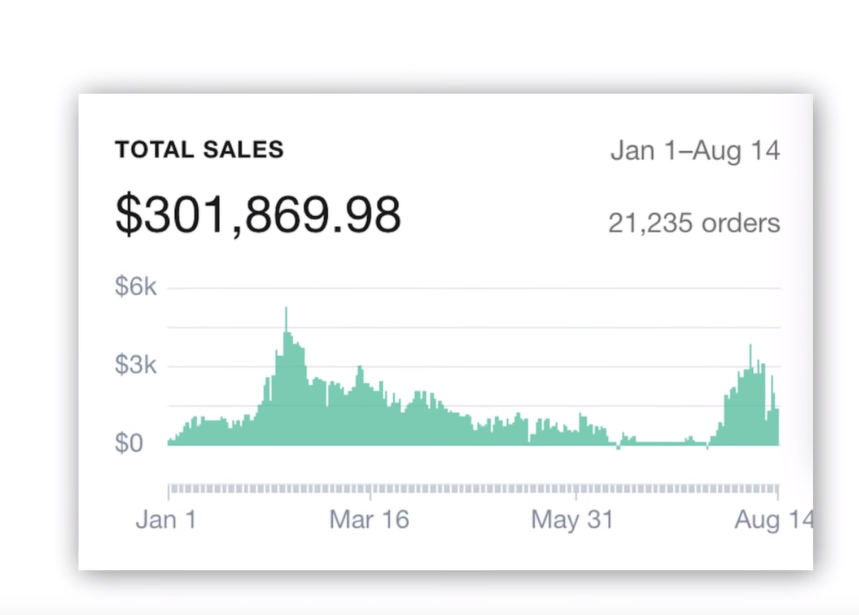The height and width of the screenshot is (615, 859).
Task: Click the highest peak bar near August
Action: [x=750, y=350]
